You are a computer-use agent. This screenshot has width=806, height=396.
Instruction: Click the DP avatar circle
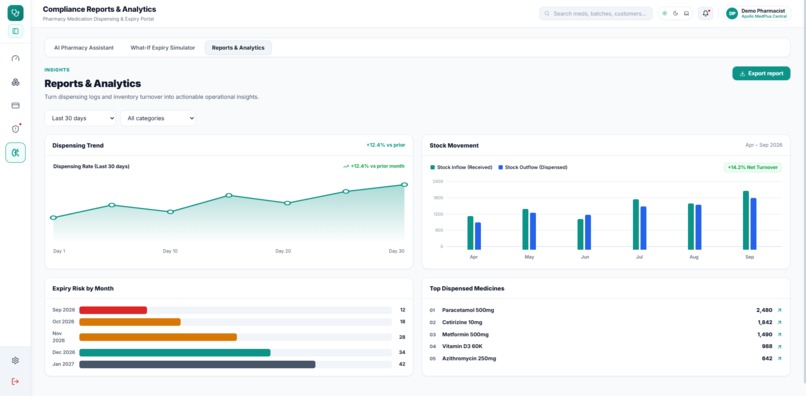pos(731,13)
